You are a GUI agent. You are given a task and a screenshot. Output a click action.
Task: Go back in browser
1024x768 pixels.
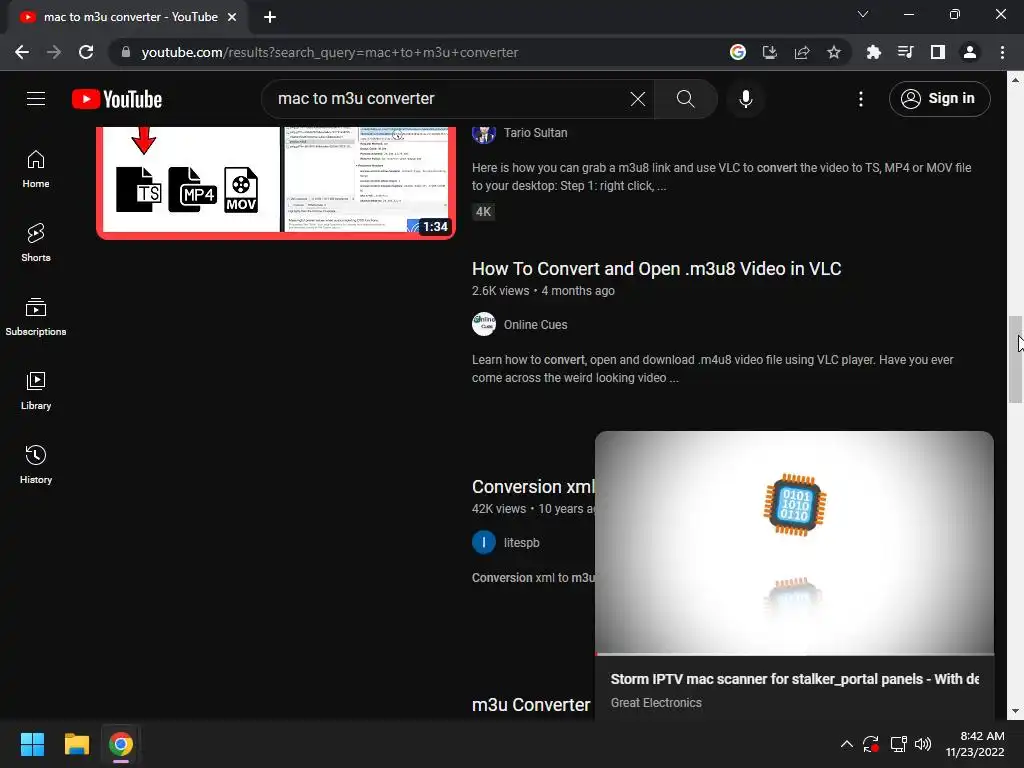[22, 52]
